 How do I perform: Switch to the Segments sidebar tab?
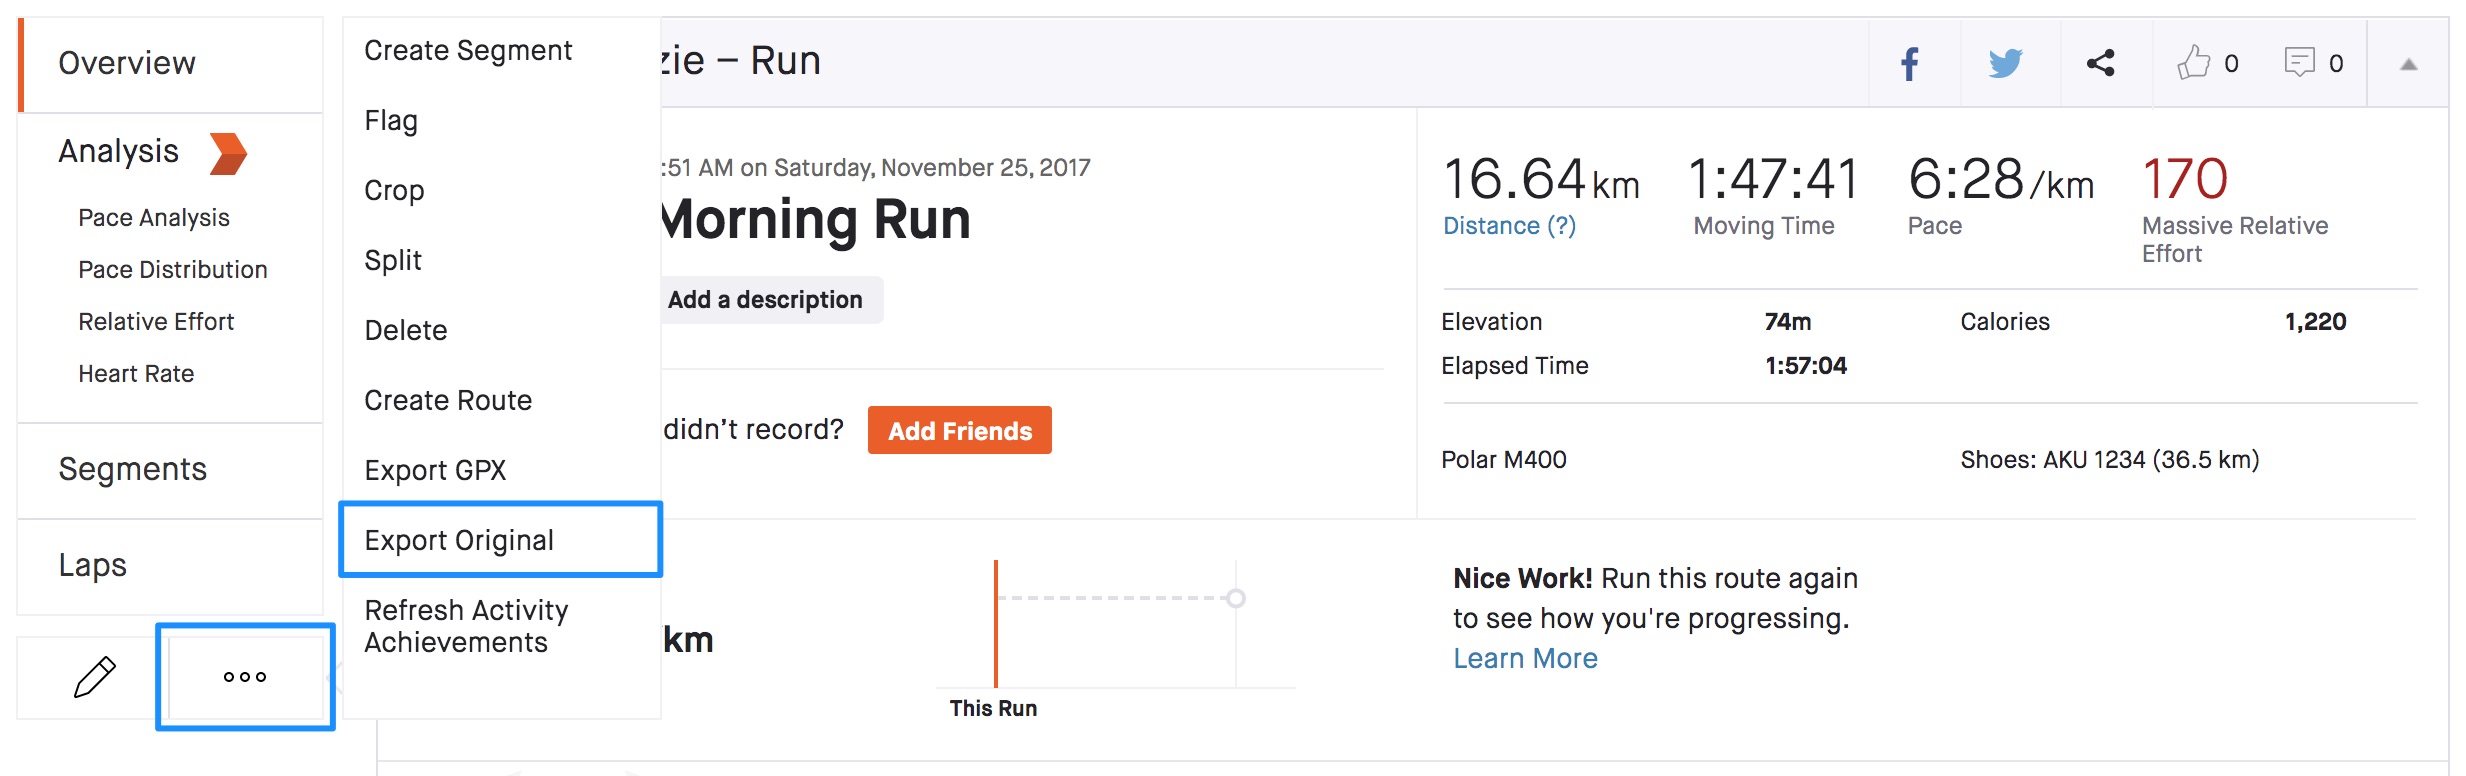pos(133,469)
